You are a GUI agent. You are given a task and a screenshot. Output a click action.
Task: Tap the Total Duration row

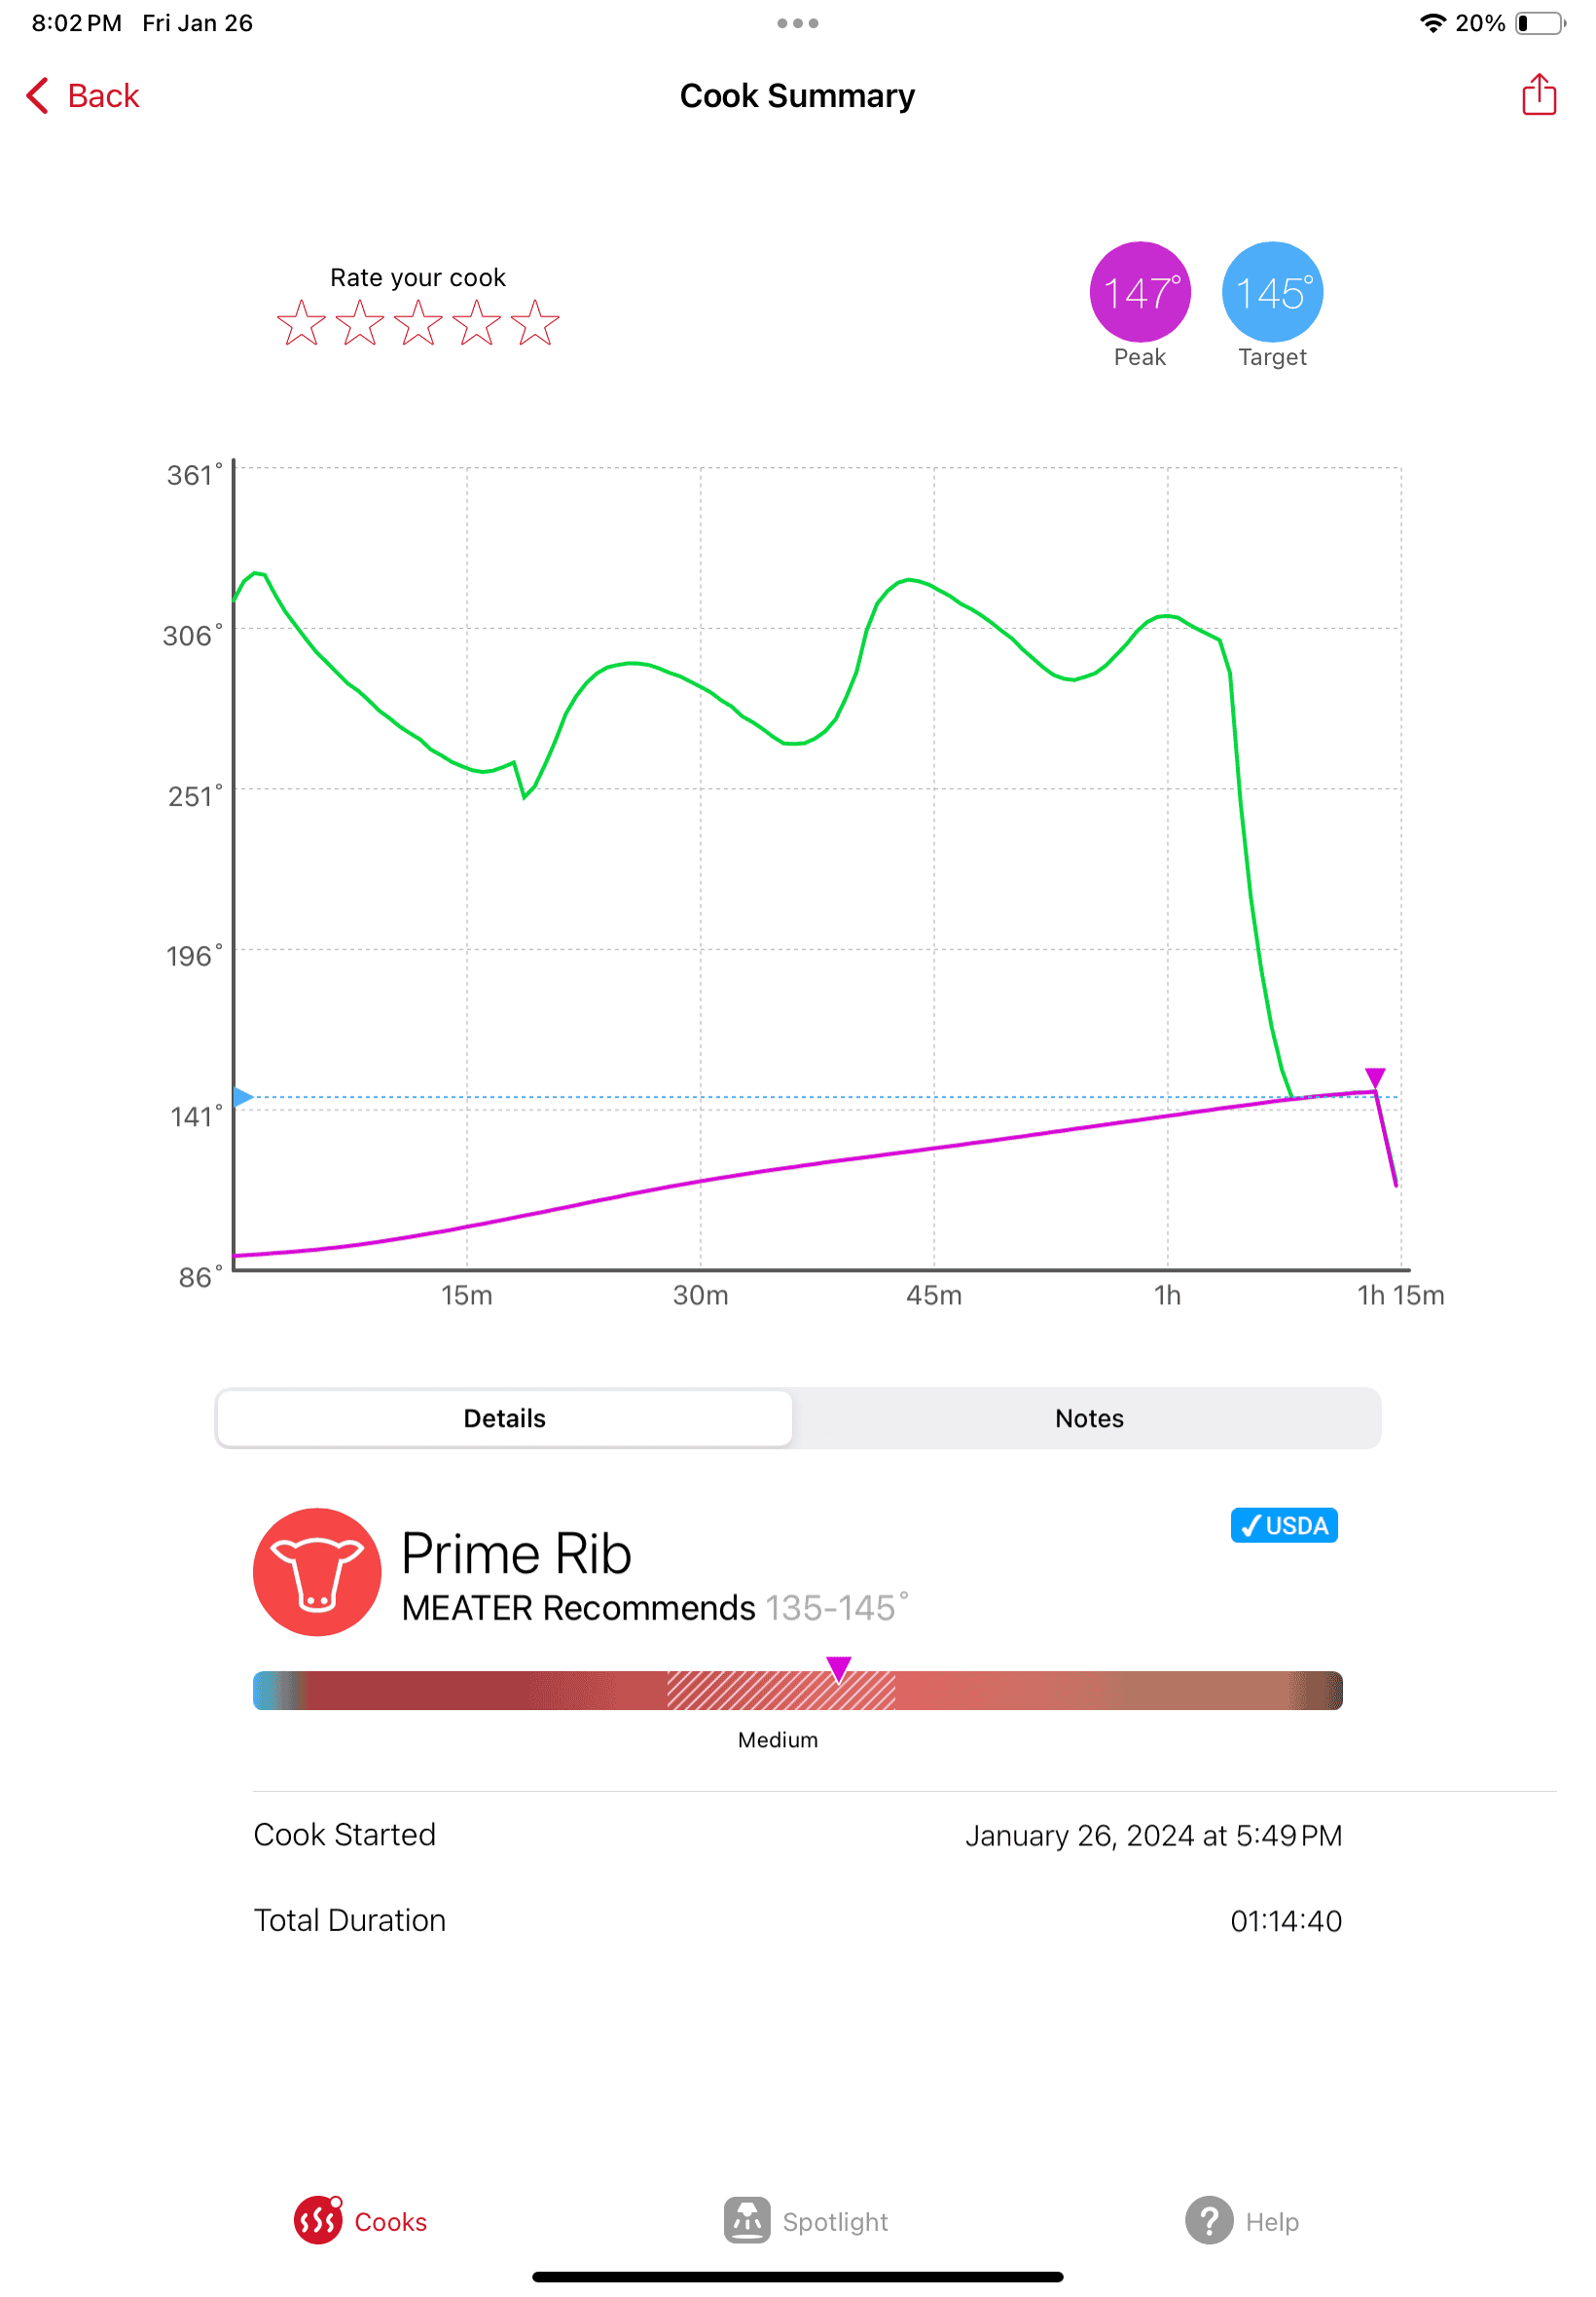click(797, 1920)
